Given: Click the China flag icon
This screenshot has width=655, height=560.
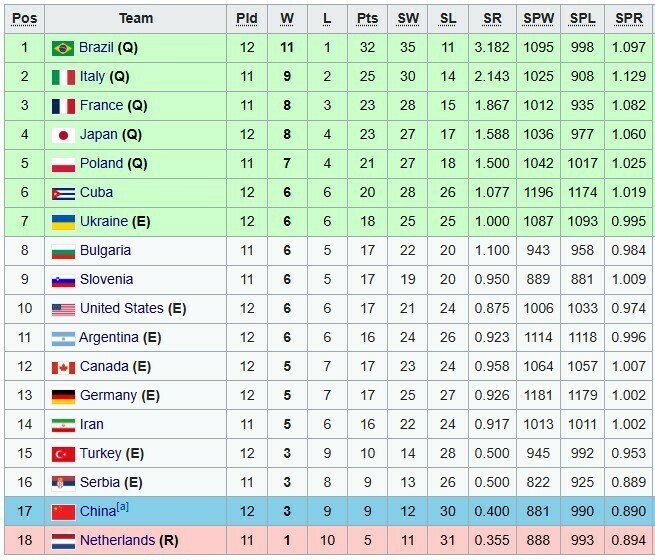Looking at the screenshot, I should coord(63,512).
